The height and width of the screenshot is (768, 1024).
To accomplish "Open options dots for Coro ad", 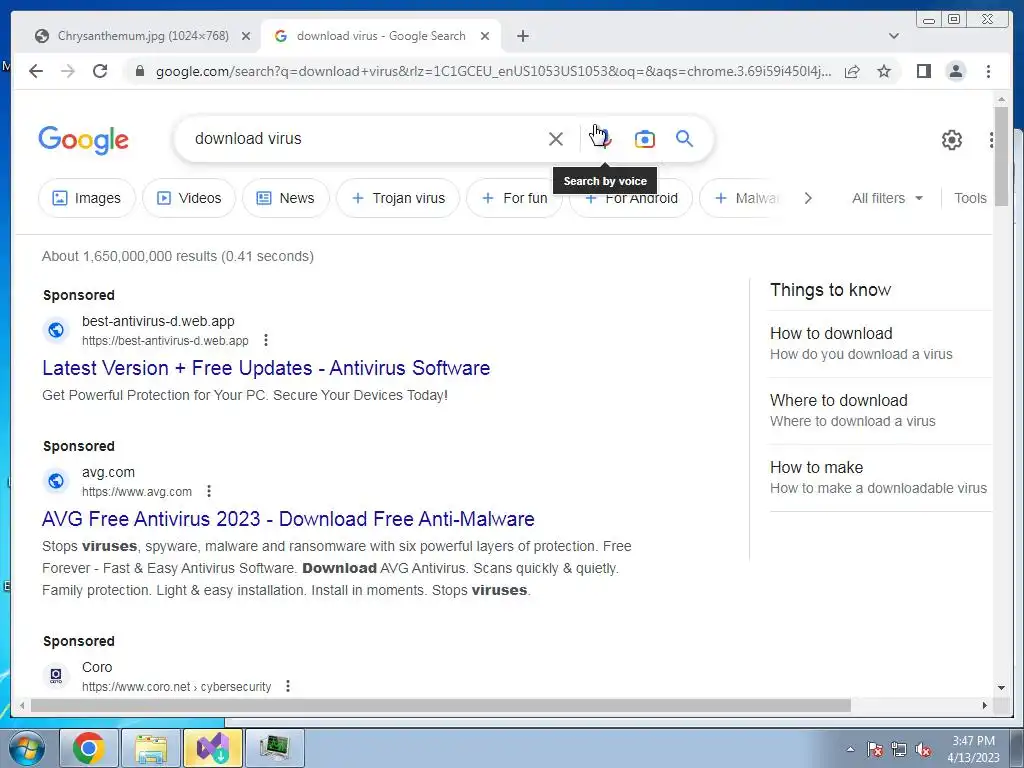I will pyautogui.click(x=288, y=686).
